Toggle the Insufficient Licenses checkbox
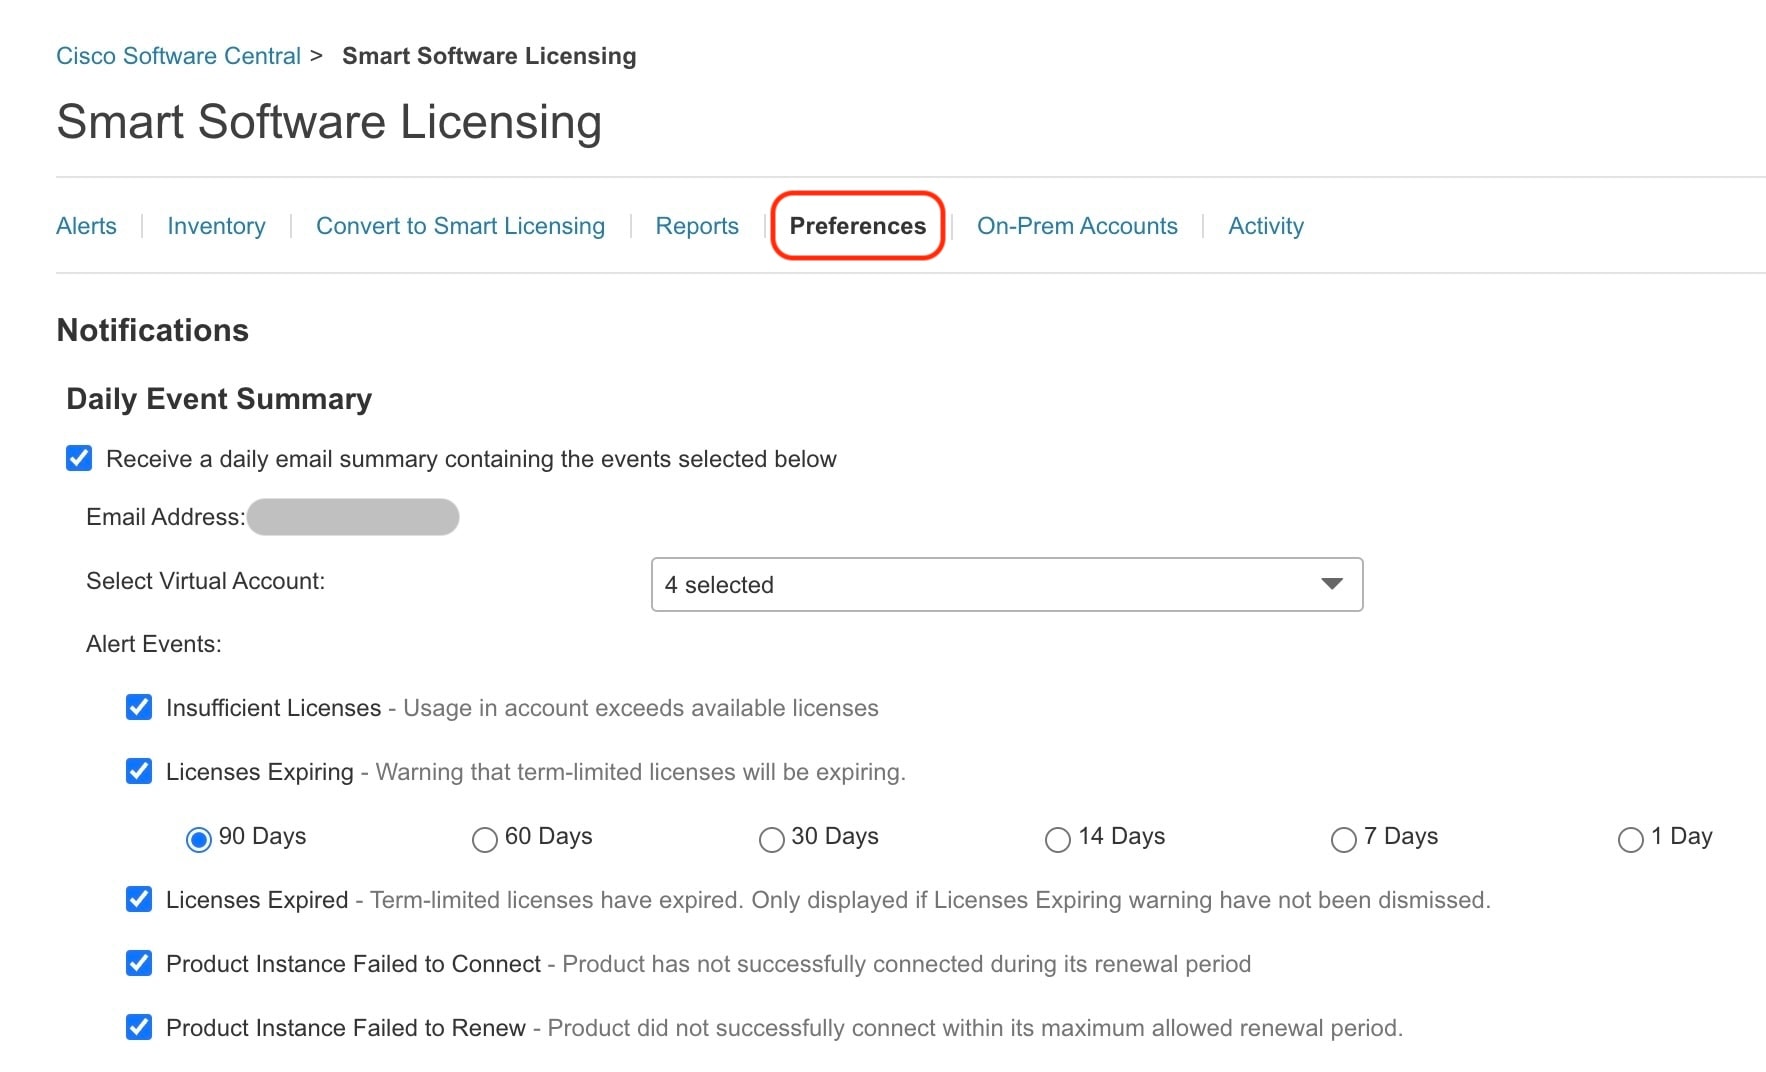Image resolution: width=1766 pixels, height=1072 pixels. point(139,708)
